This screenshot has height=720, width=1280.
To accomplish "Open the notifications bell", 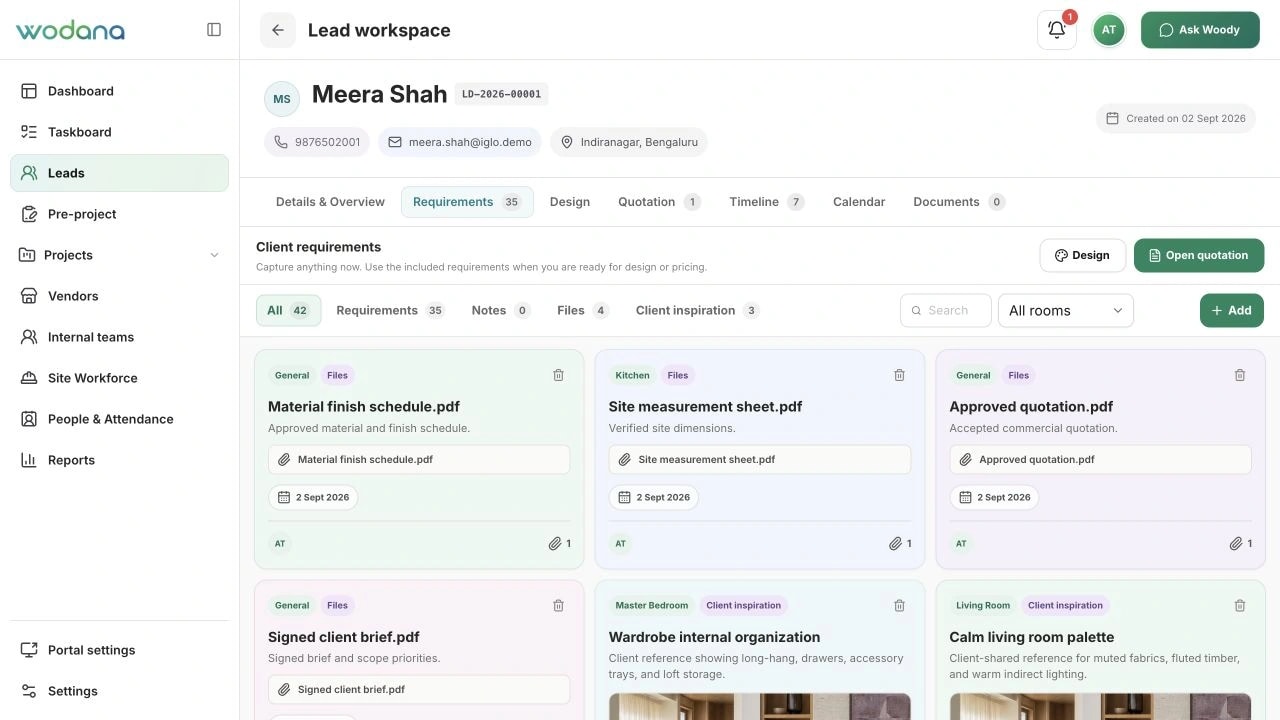I will pyautogui.click(x=1057, y=30).
